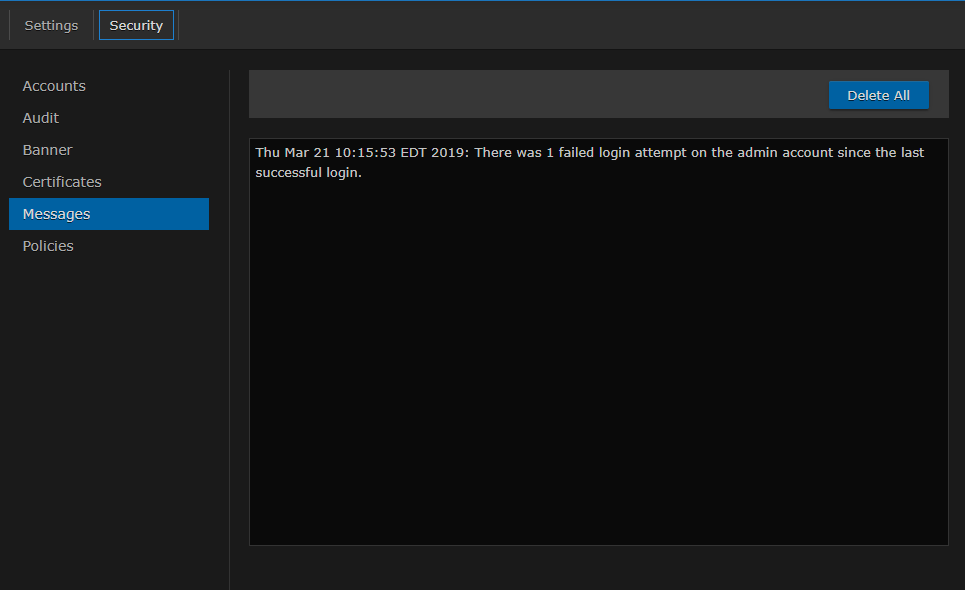
Task: Select the Messages sidebar entry
Action: point(56,214)
